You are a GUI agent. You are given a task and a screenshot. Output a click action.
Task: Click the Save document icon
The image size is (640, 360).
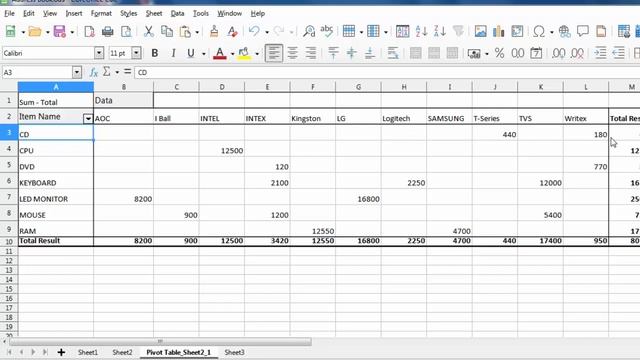(60, 31)
